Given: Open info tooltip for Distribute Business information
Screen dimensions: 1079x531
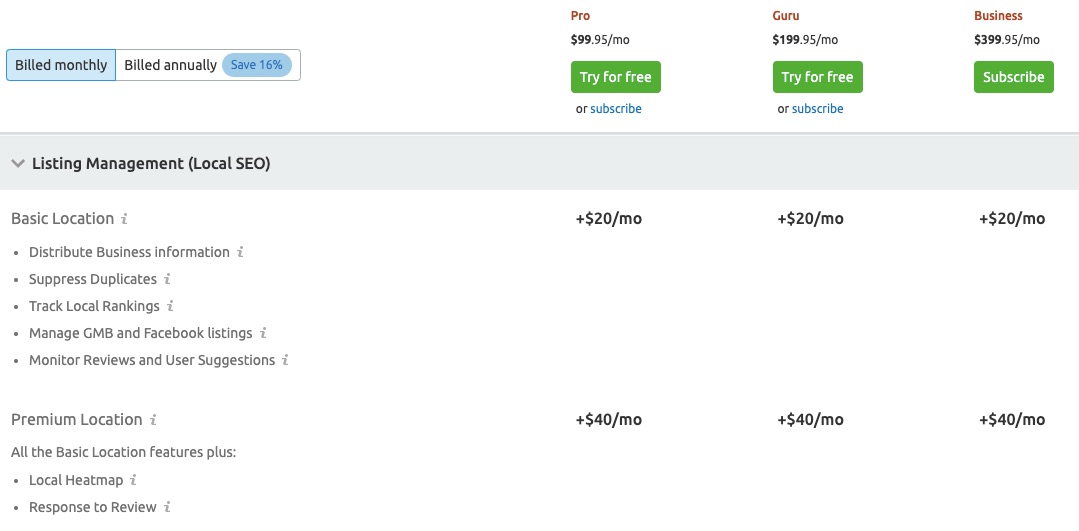Looking at the screenshot, I should [x=240, y=252].
